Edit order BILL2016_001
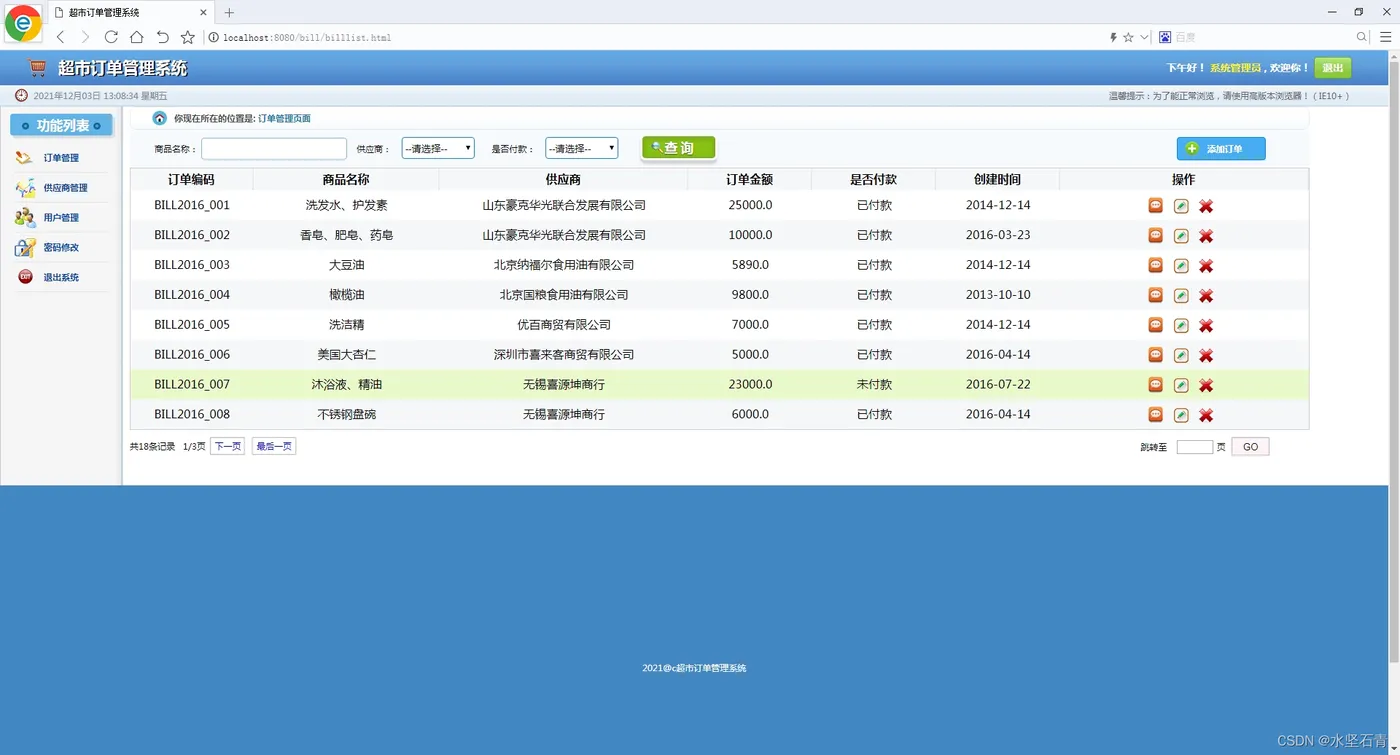Screen dimensions: 1400x755 point(1181,206)
